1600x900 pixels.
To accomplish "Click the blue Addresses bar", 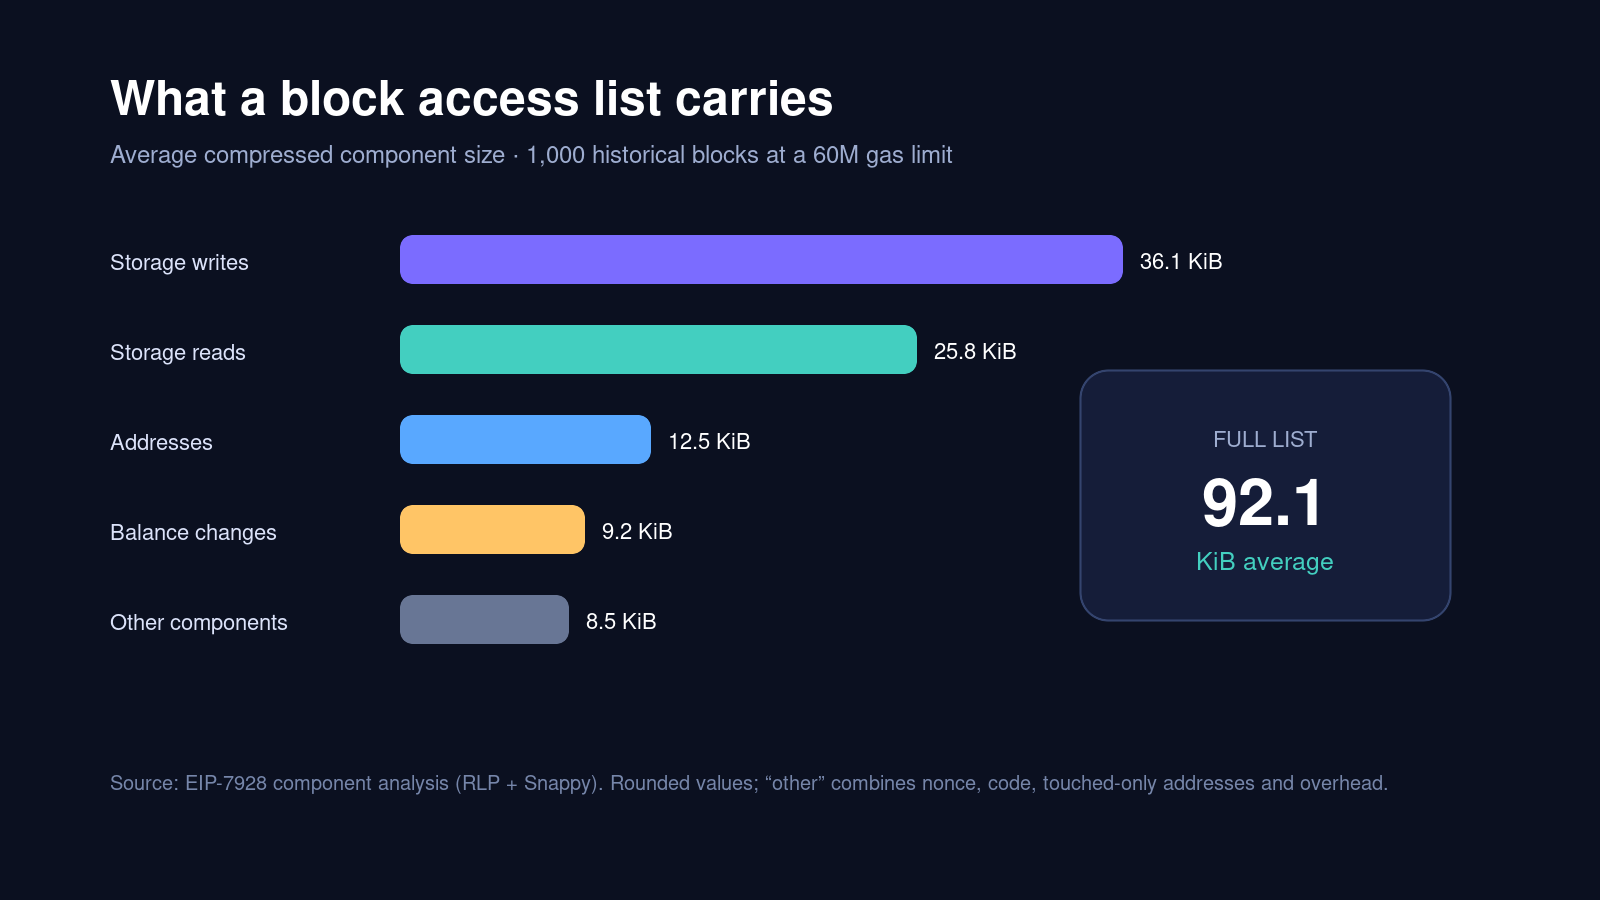I will [525, 440].
